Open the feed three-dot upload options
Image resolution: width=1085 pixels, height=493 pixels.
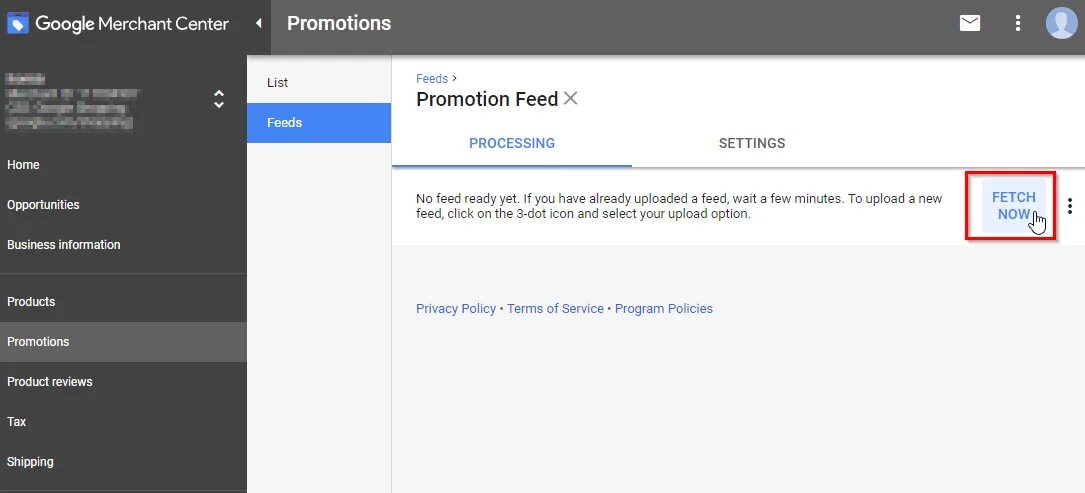coord(1070,206)
